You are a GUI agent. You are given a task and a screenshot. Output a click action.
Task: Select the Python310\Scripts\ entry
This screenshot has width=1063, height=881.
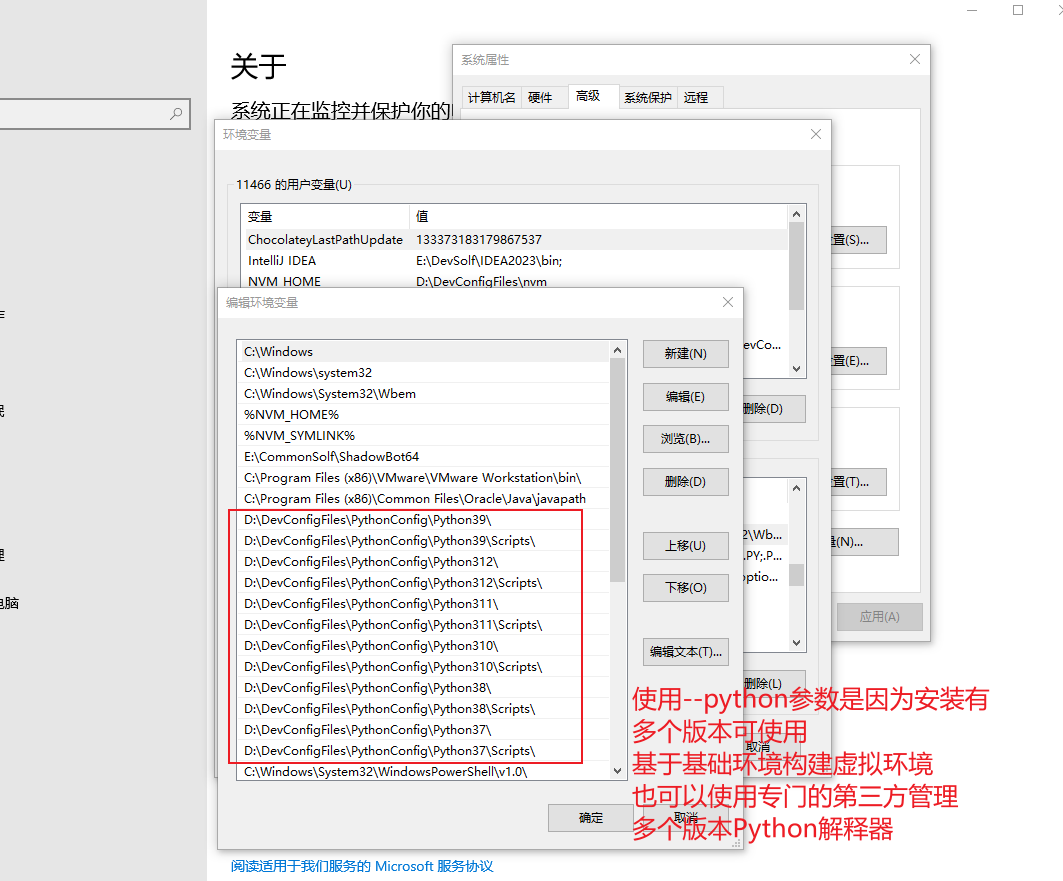point(424,667)
